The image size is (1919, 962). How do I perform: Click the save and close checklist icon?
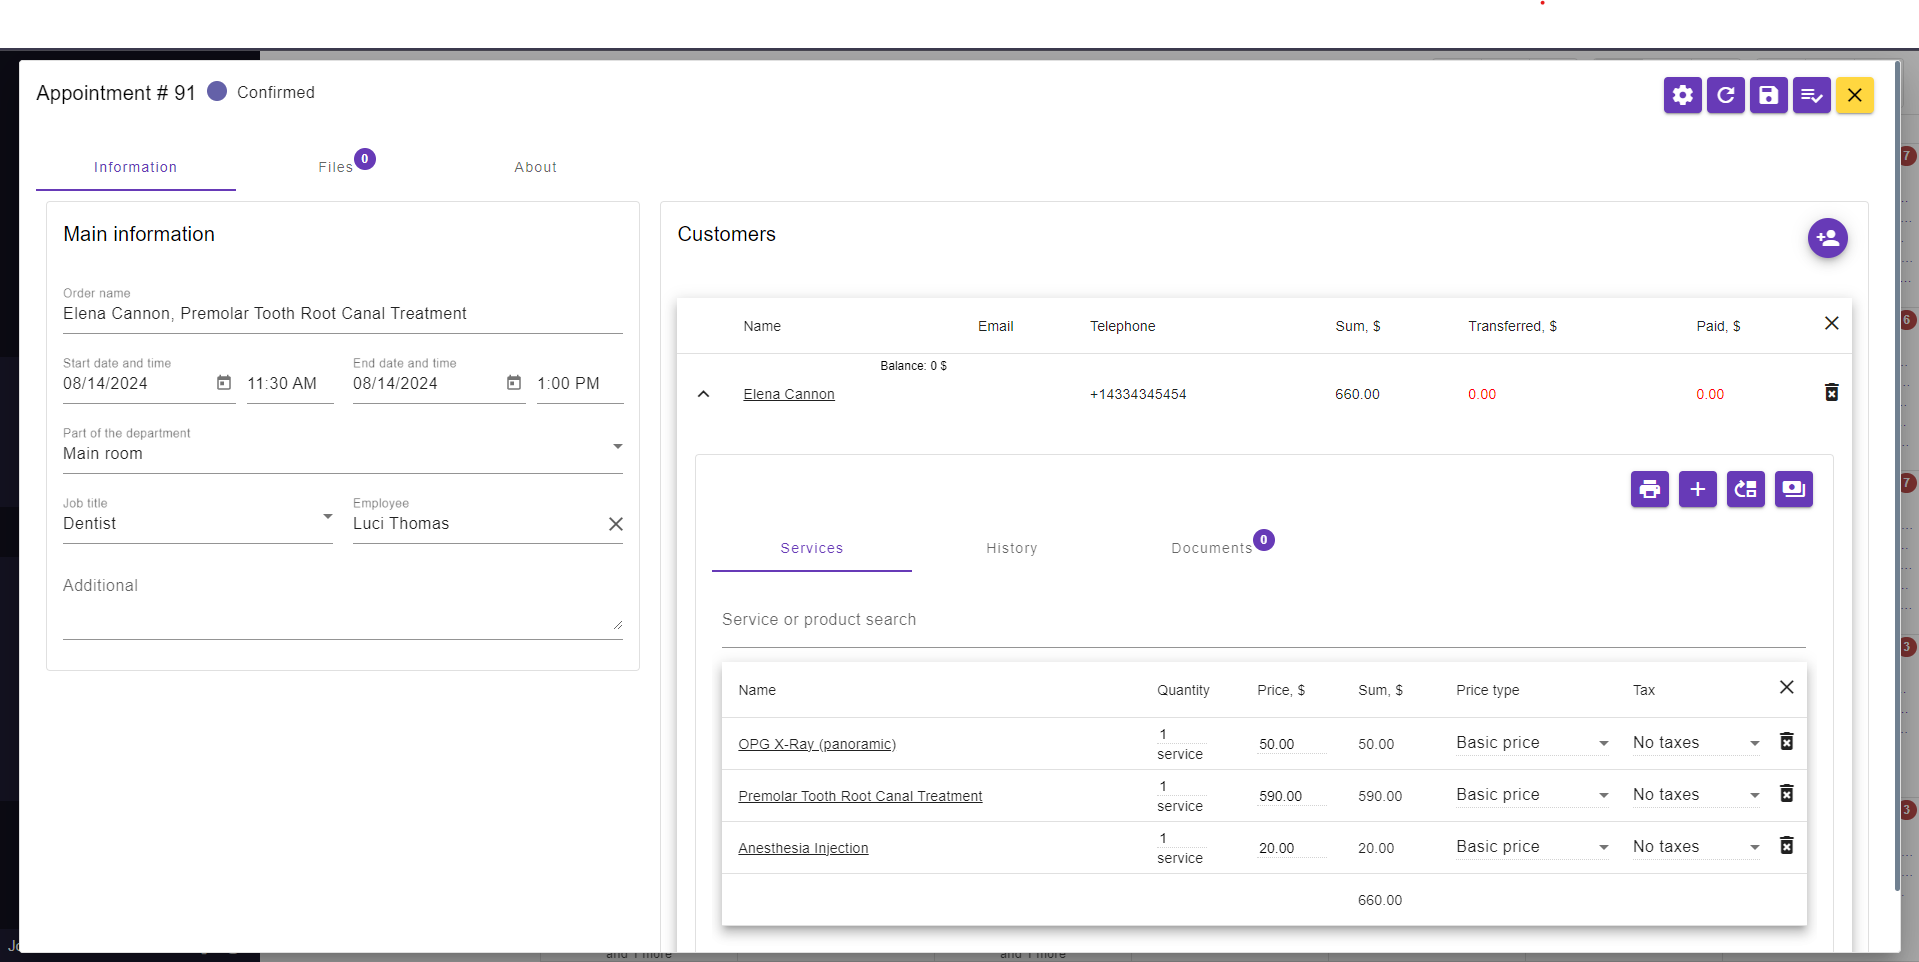point(1811,95)
